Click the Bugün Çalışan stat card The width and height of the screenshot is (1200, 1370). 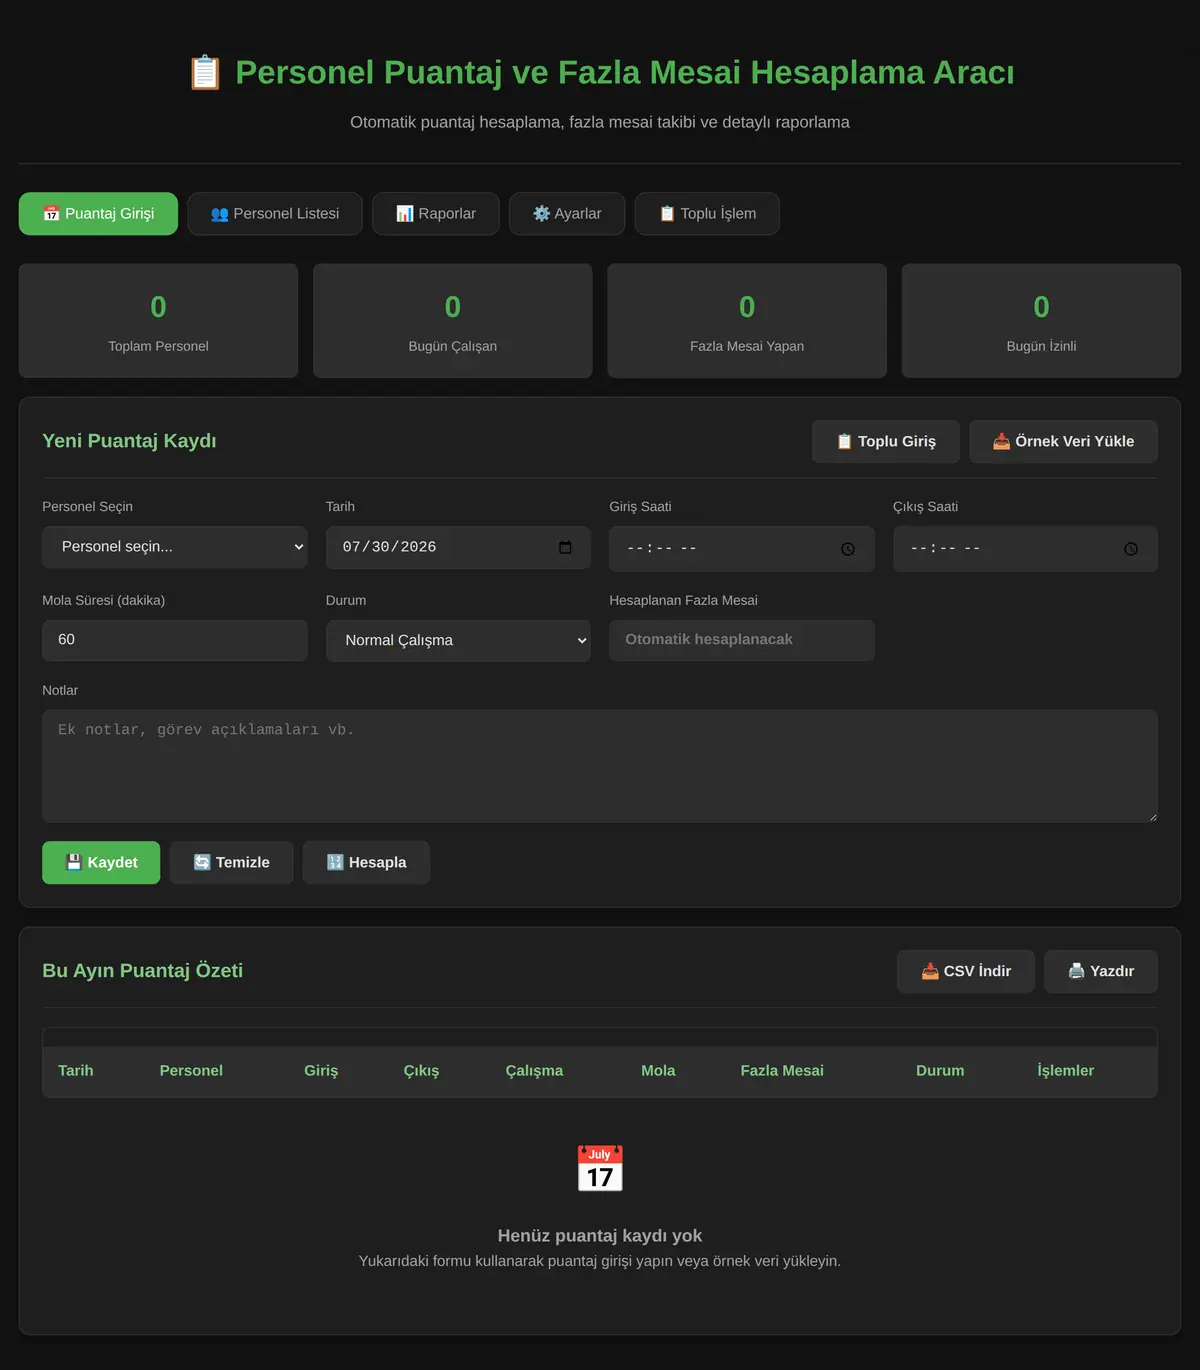(x=453, y=321)
